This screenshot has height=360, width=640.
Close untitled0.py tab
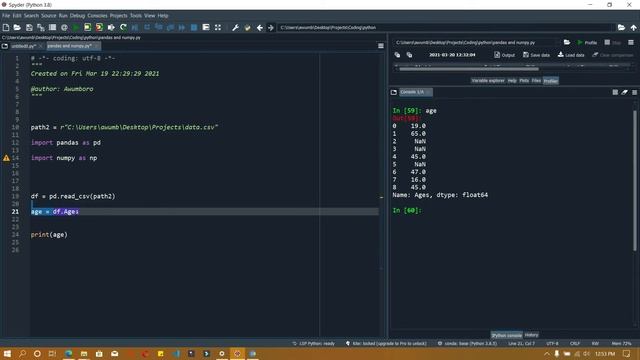coord(40,46)
